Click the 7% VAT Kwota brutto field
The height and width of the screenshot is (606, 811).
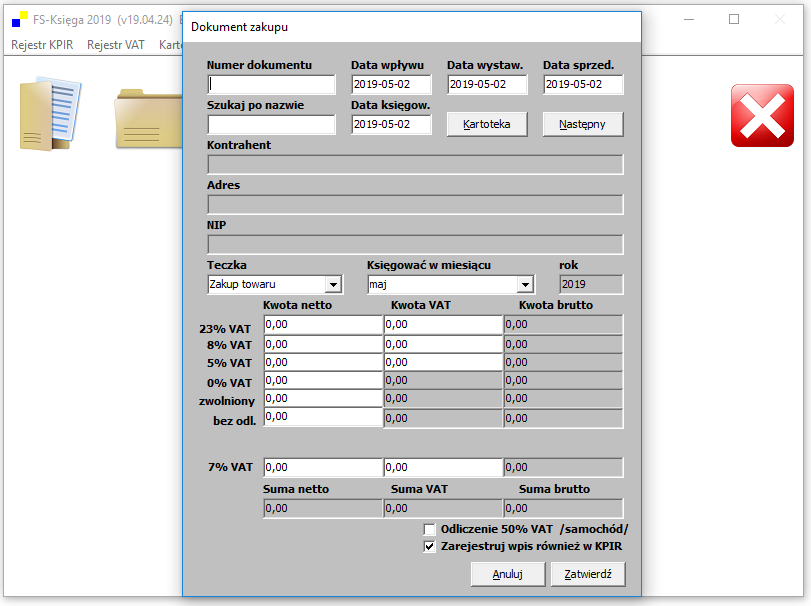point(564,467)
